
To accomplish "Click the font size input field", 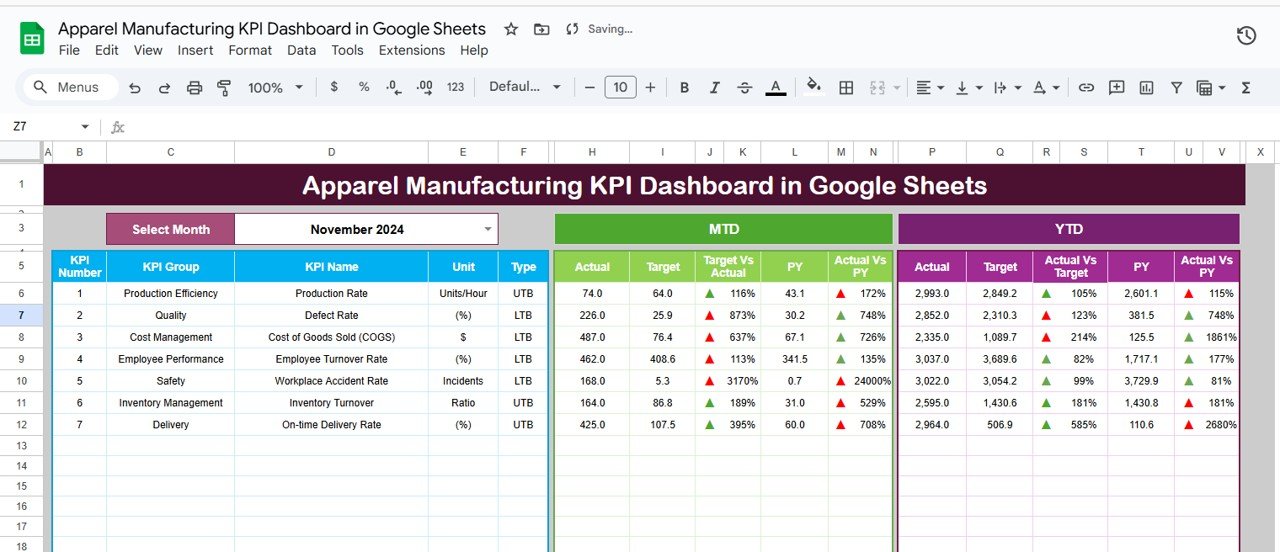I will pyautogui.click(x=620, y=88).
